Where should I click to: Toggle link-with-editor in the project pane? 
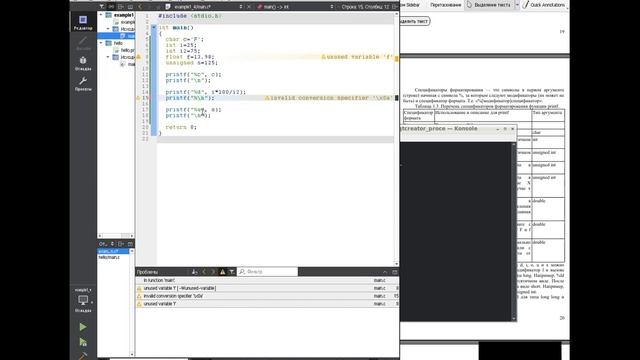point(111,7)
